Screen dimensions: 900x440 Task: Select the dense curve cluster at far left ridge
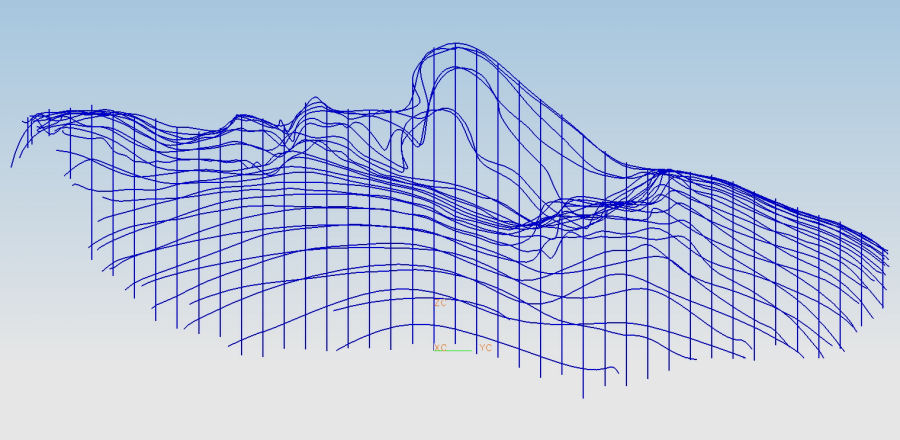pos(50,122)
